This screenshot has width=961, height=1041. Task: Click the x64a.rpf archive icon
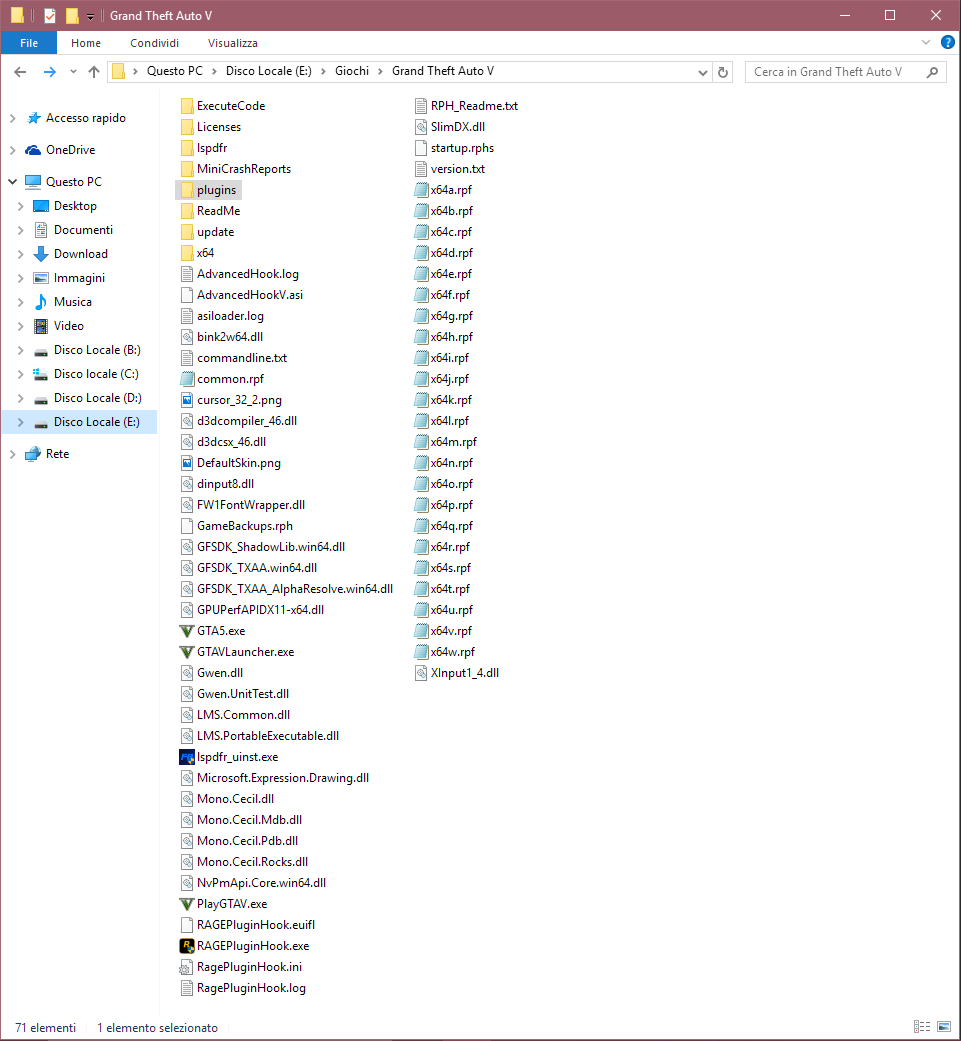click(x=421, y=190)
